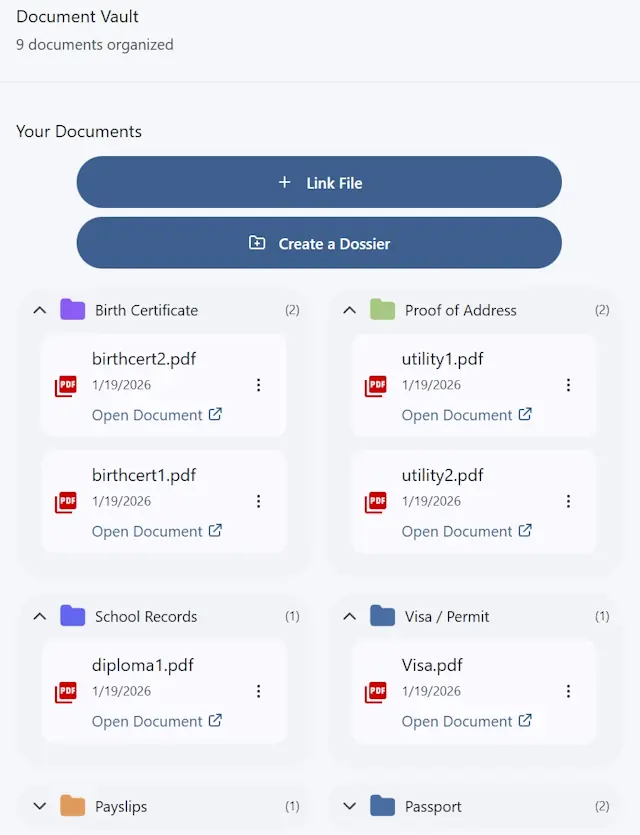The image size is (640, 835).
Task: Click the PDF icon of utility1.pdf
Action: (376, 386)
